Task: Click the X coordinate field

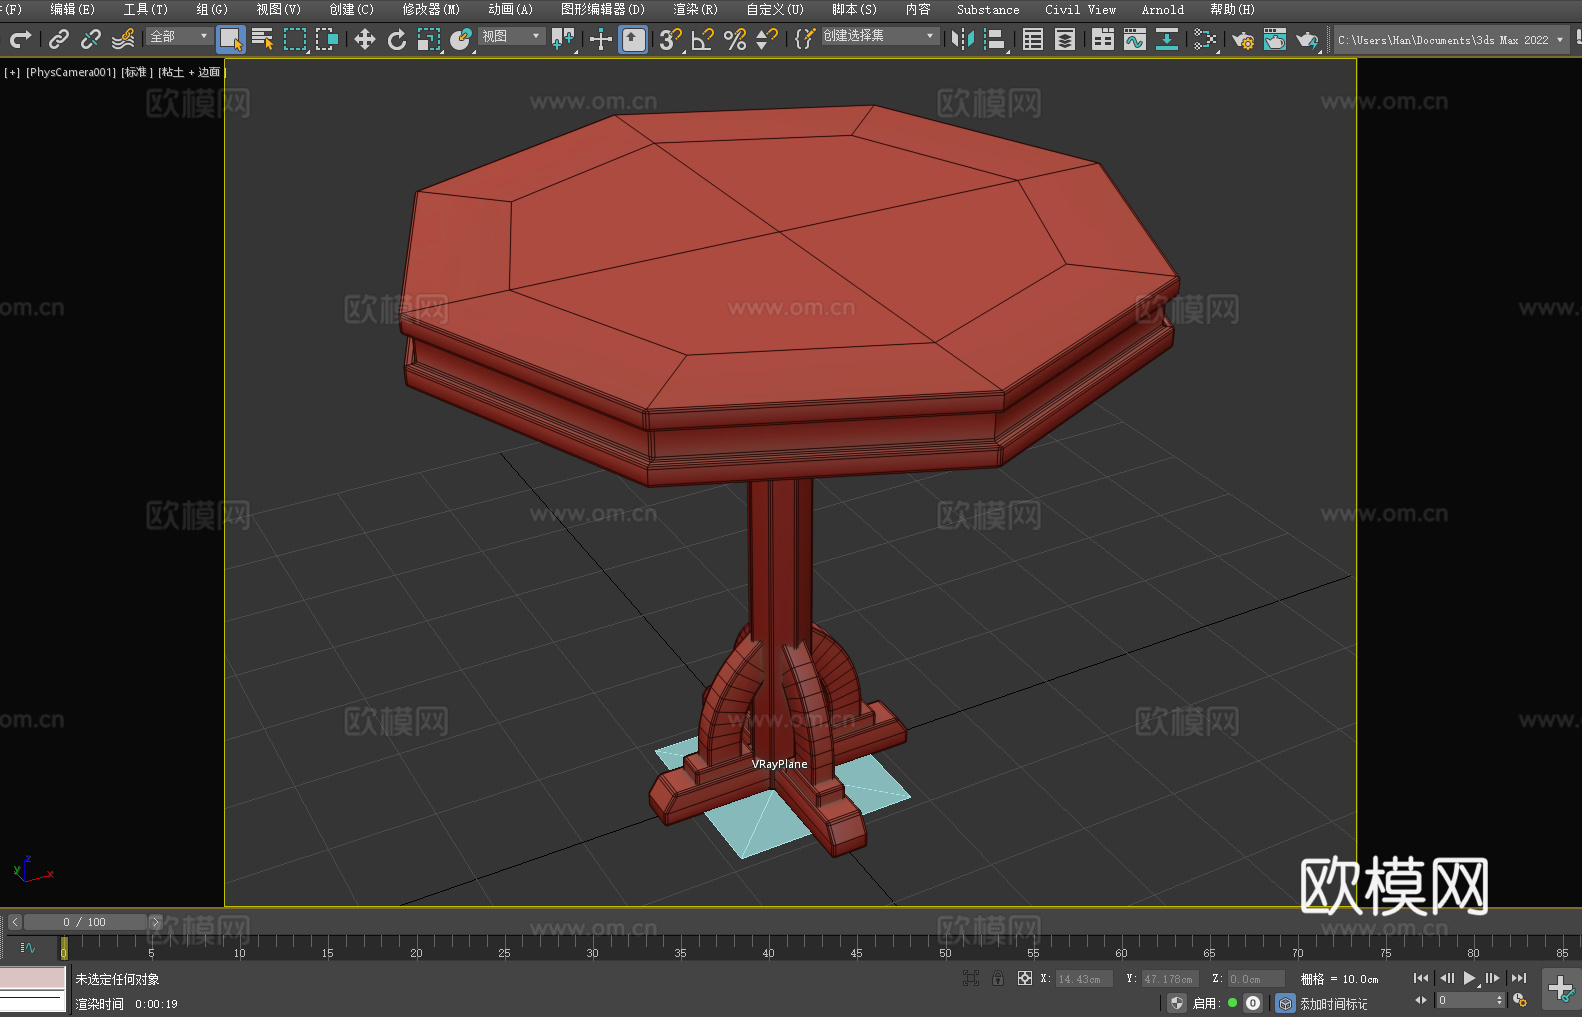Action: 1084,979
